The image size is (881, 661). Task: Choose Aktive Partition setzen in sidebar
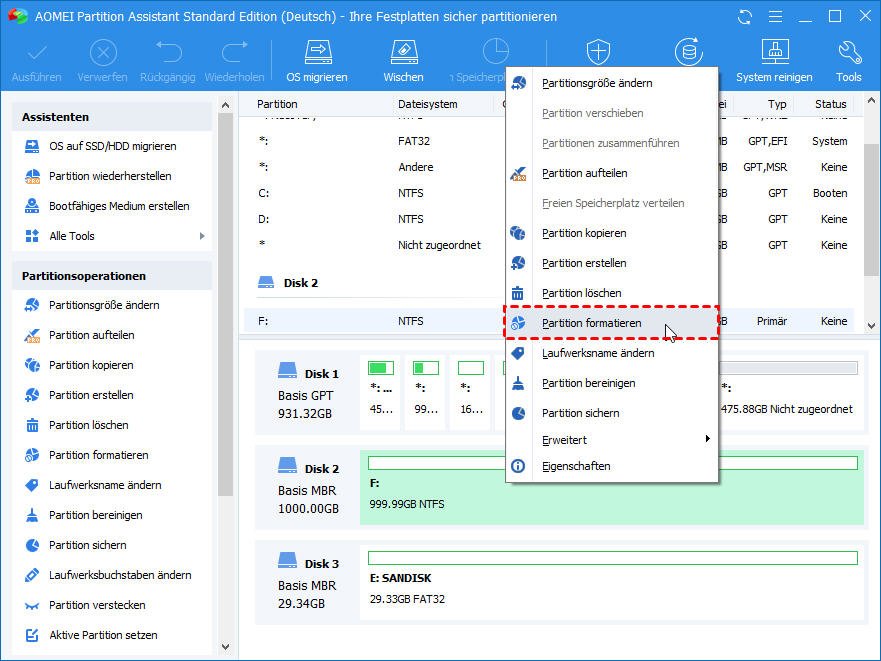pos(103,635)
